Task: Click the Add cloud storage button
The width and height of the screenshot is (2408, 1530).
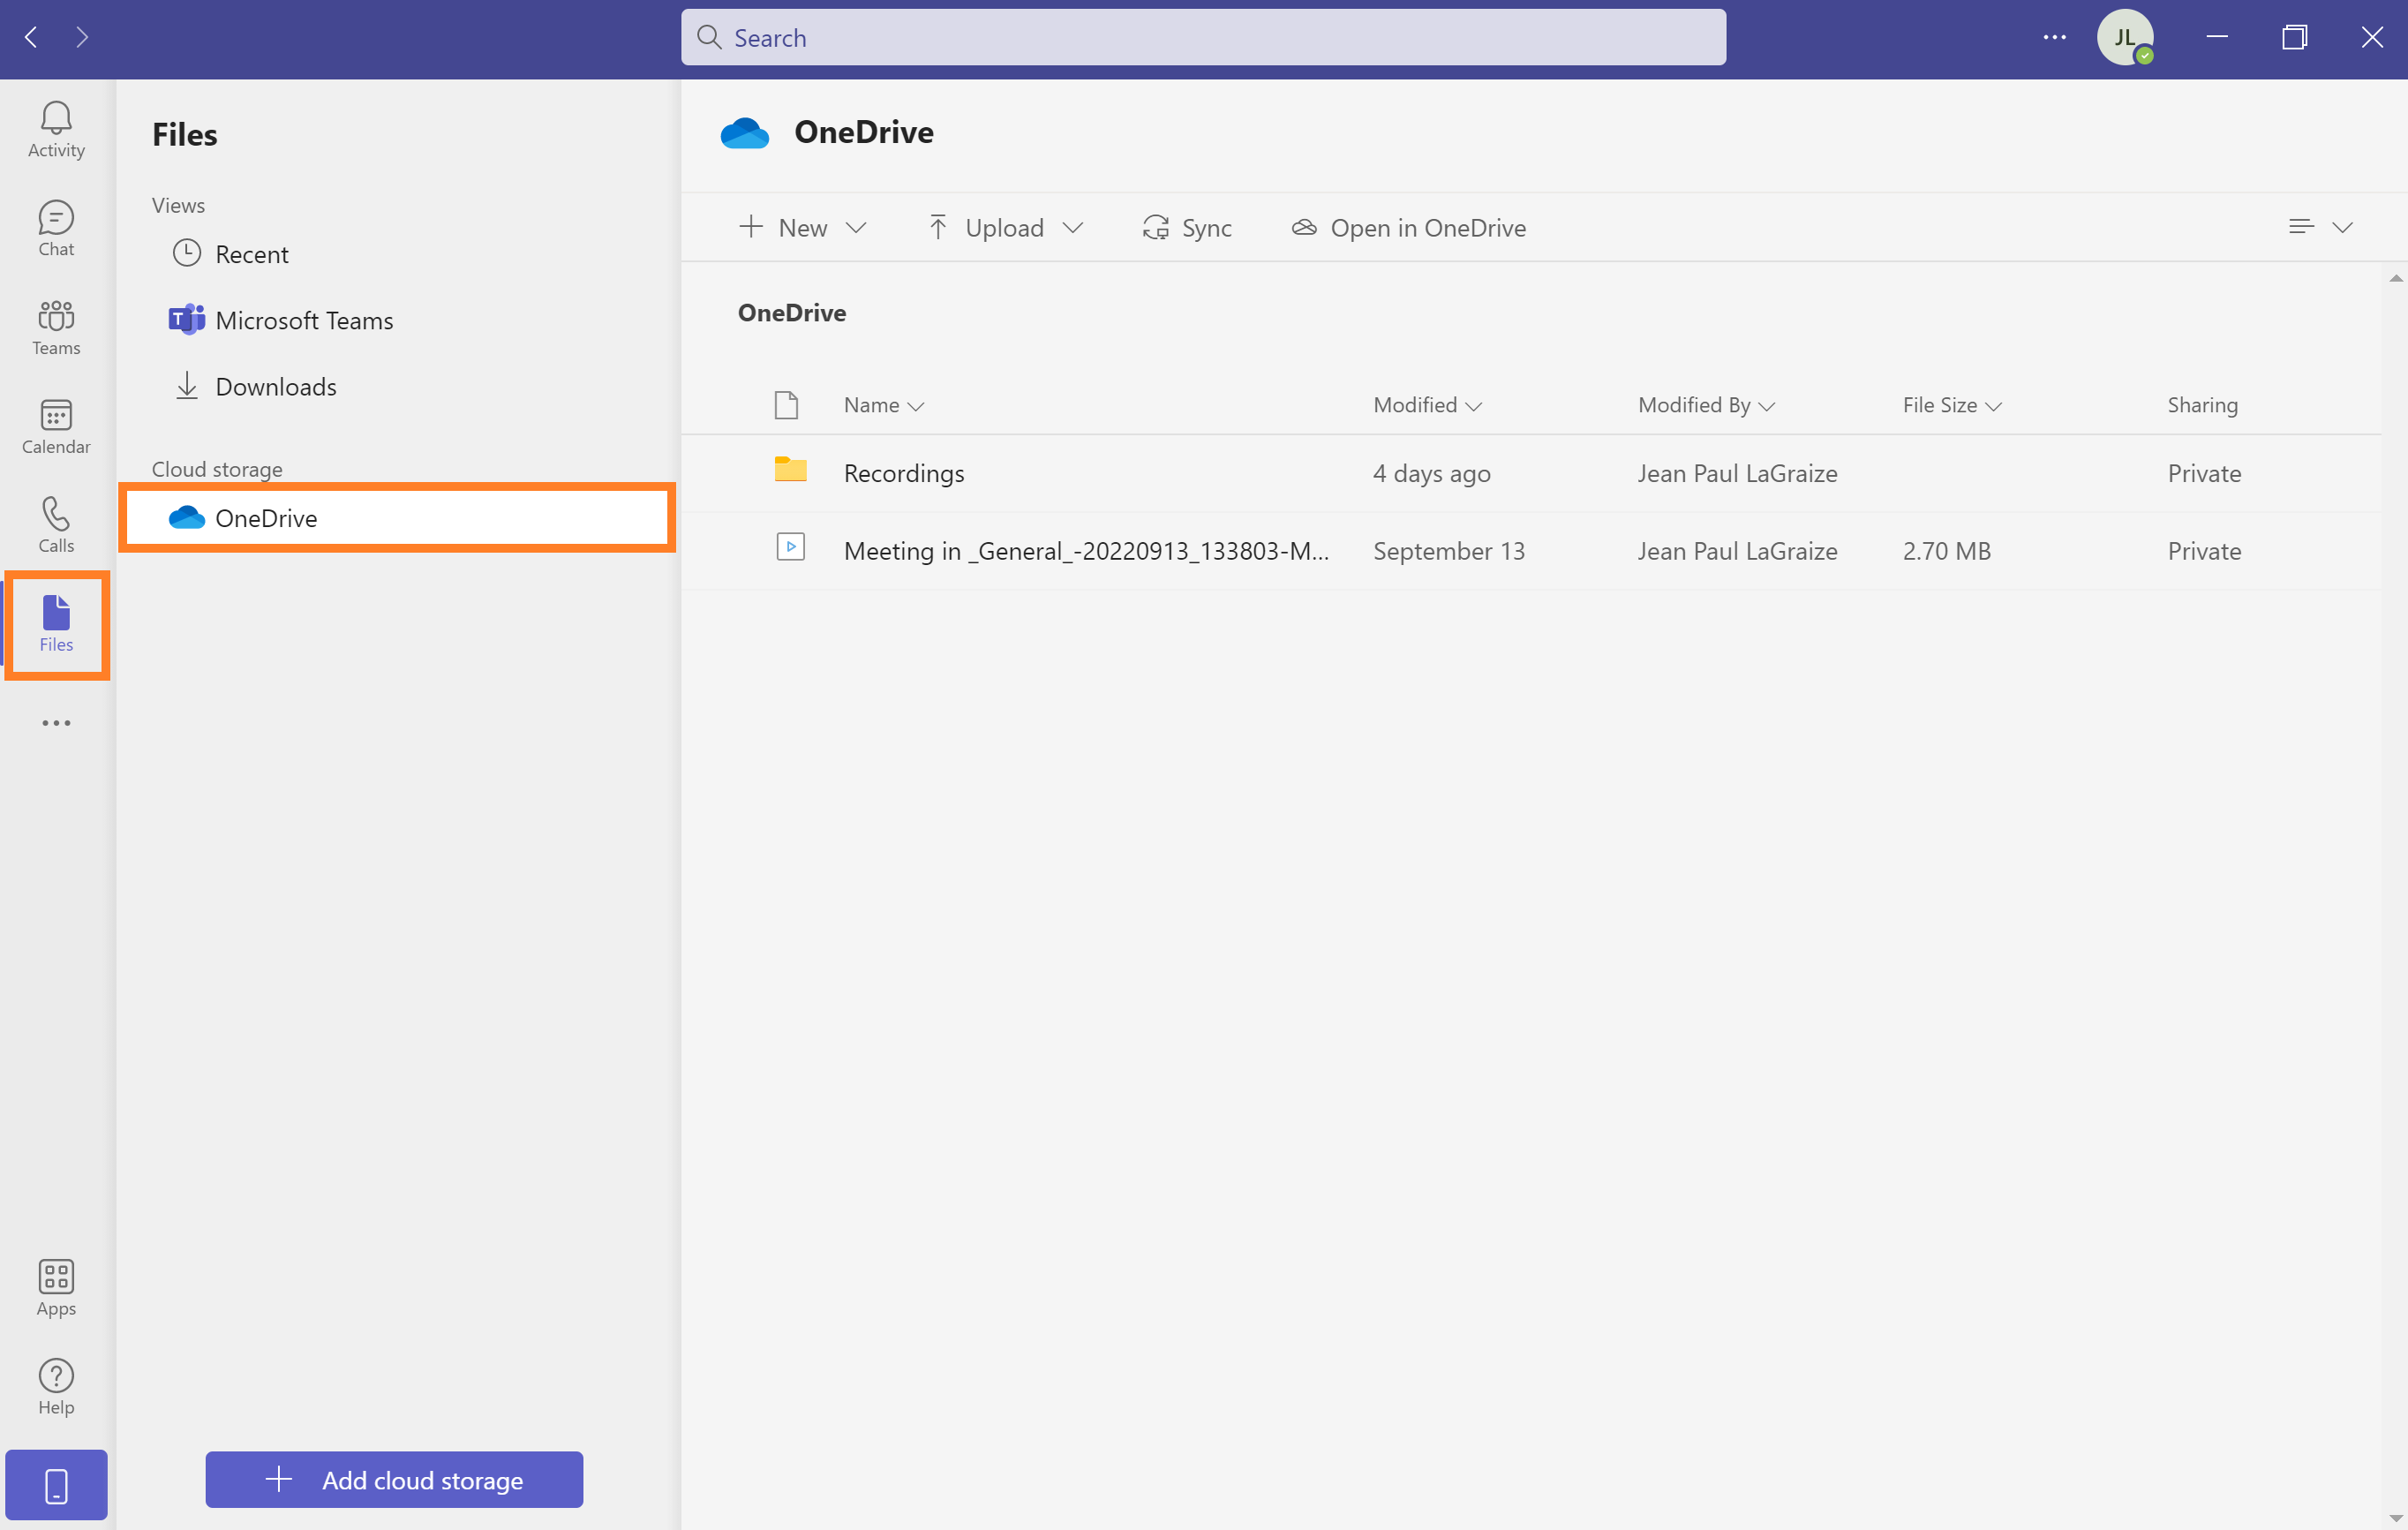Action: pyautogui.click(x=394, y=1479)
